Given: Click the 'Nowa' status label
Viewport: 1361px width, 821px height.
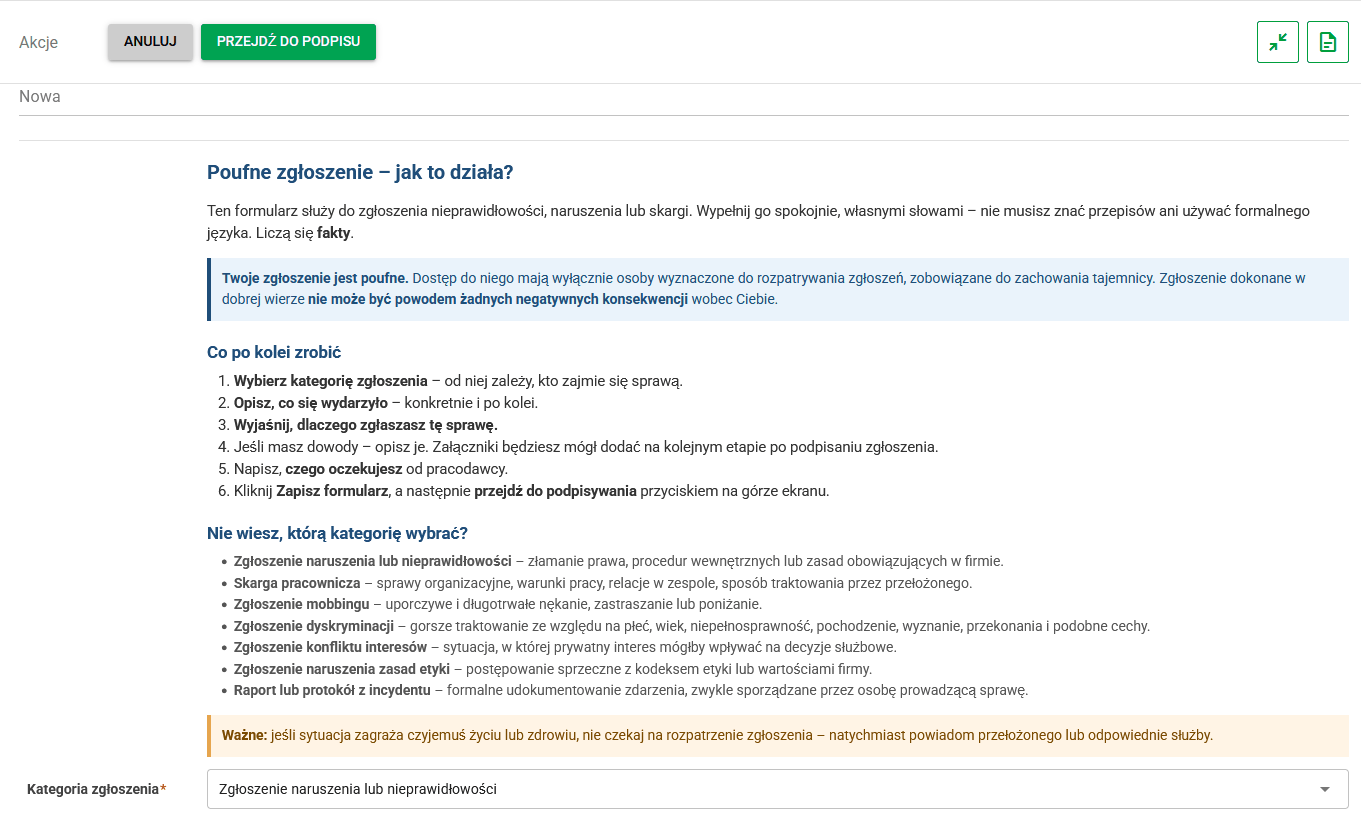Looking at the screenshot, I should [x=40, y=97].
